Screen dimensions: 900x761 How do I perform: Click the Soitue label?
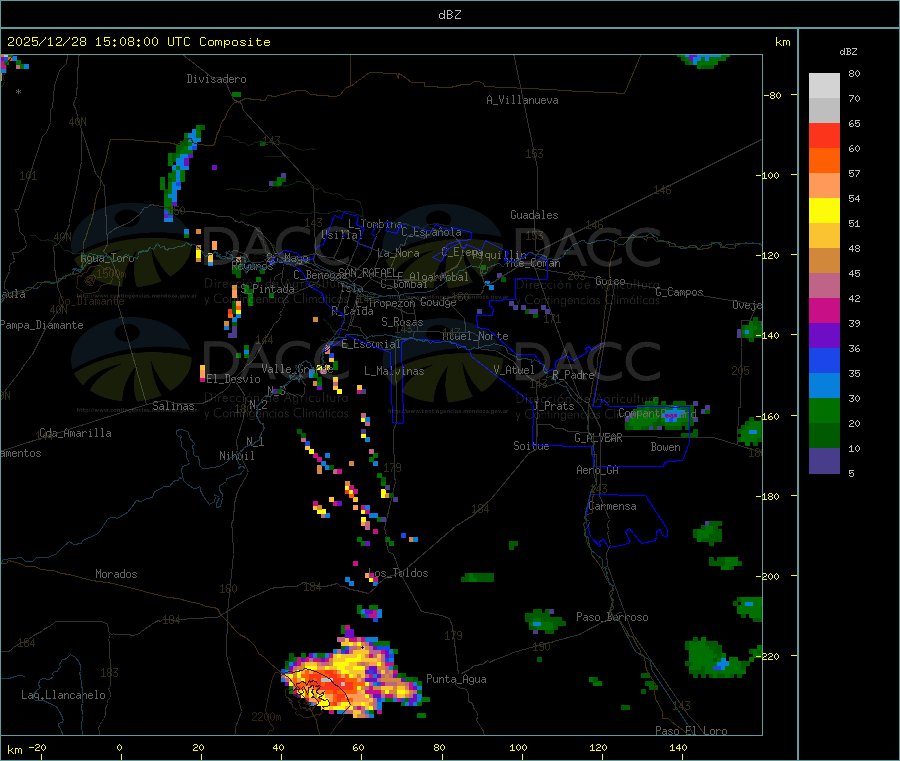click(532, 446)
